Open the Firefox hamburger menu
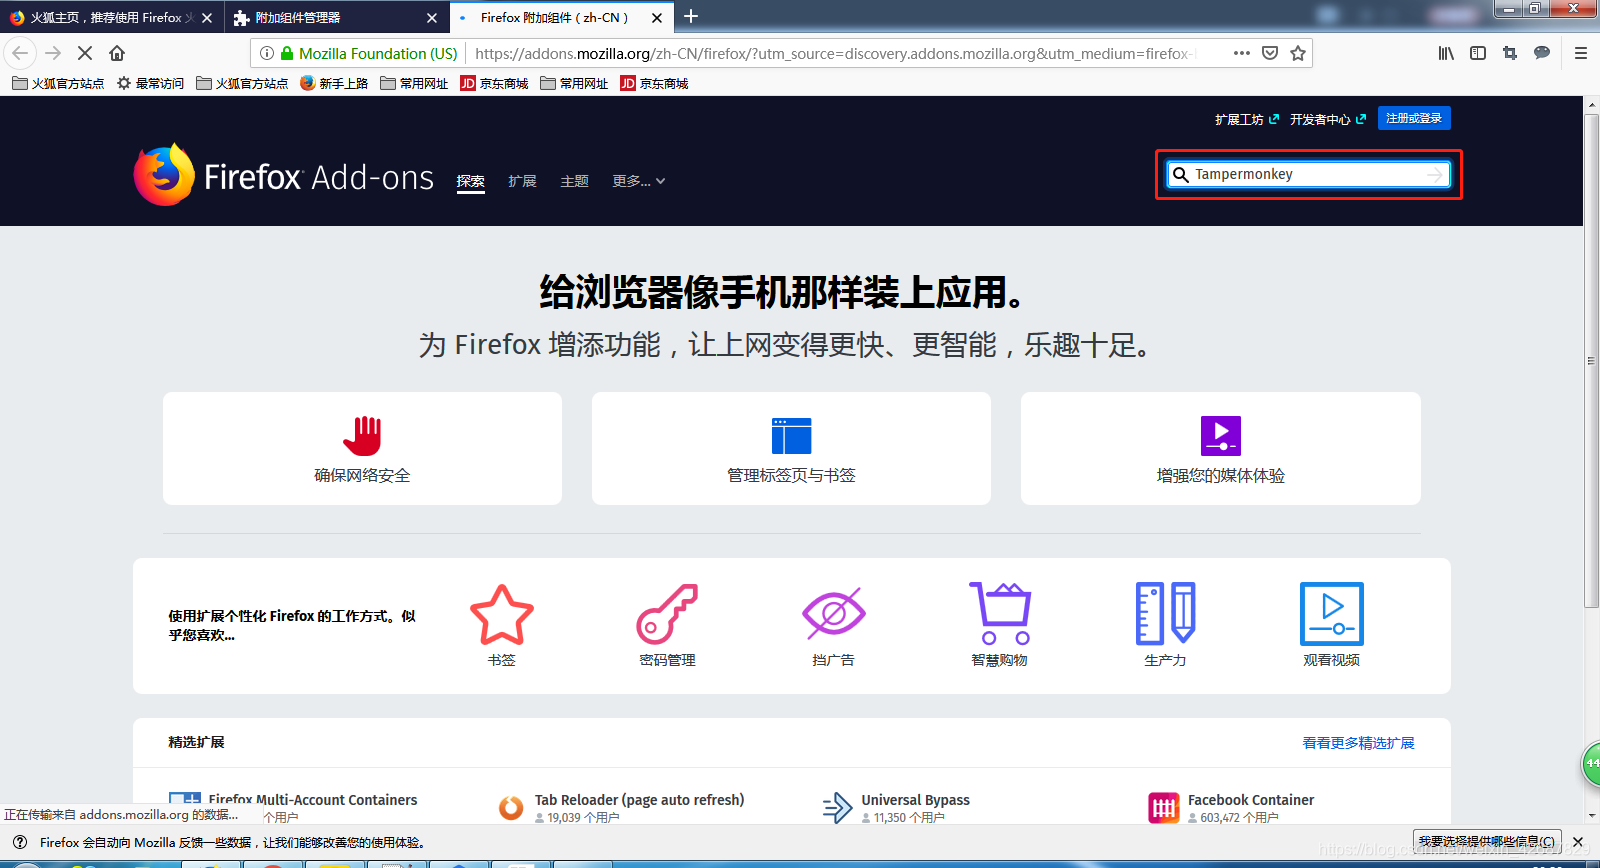Image resolution: width=1600 pixels, height=868 pixels. tap(1581, 53)
